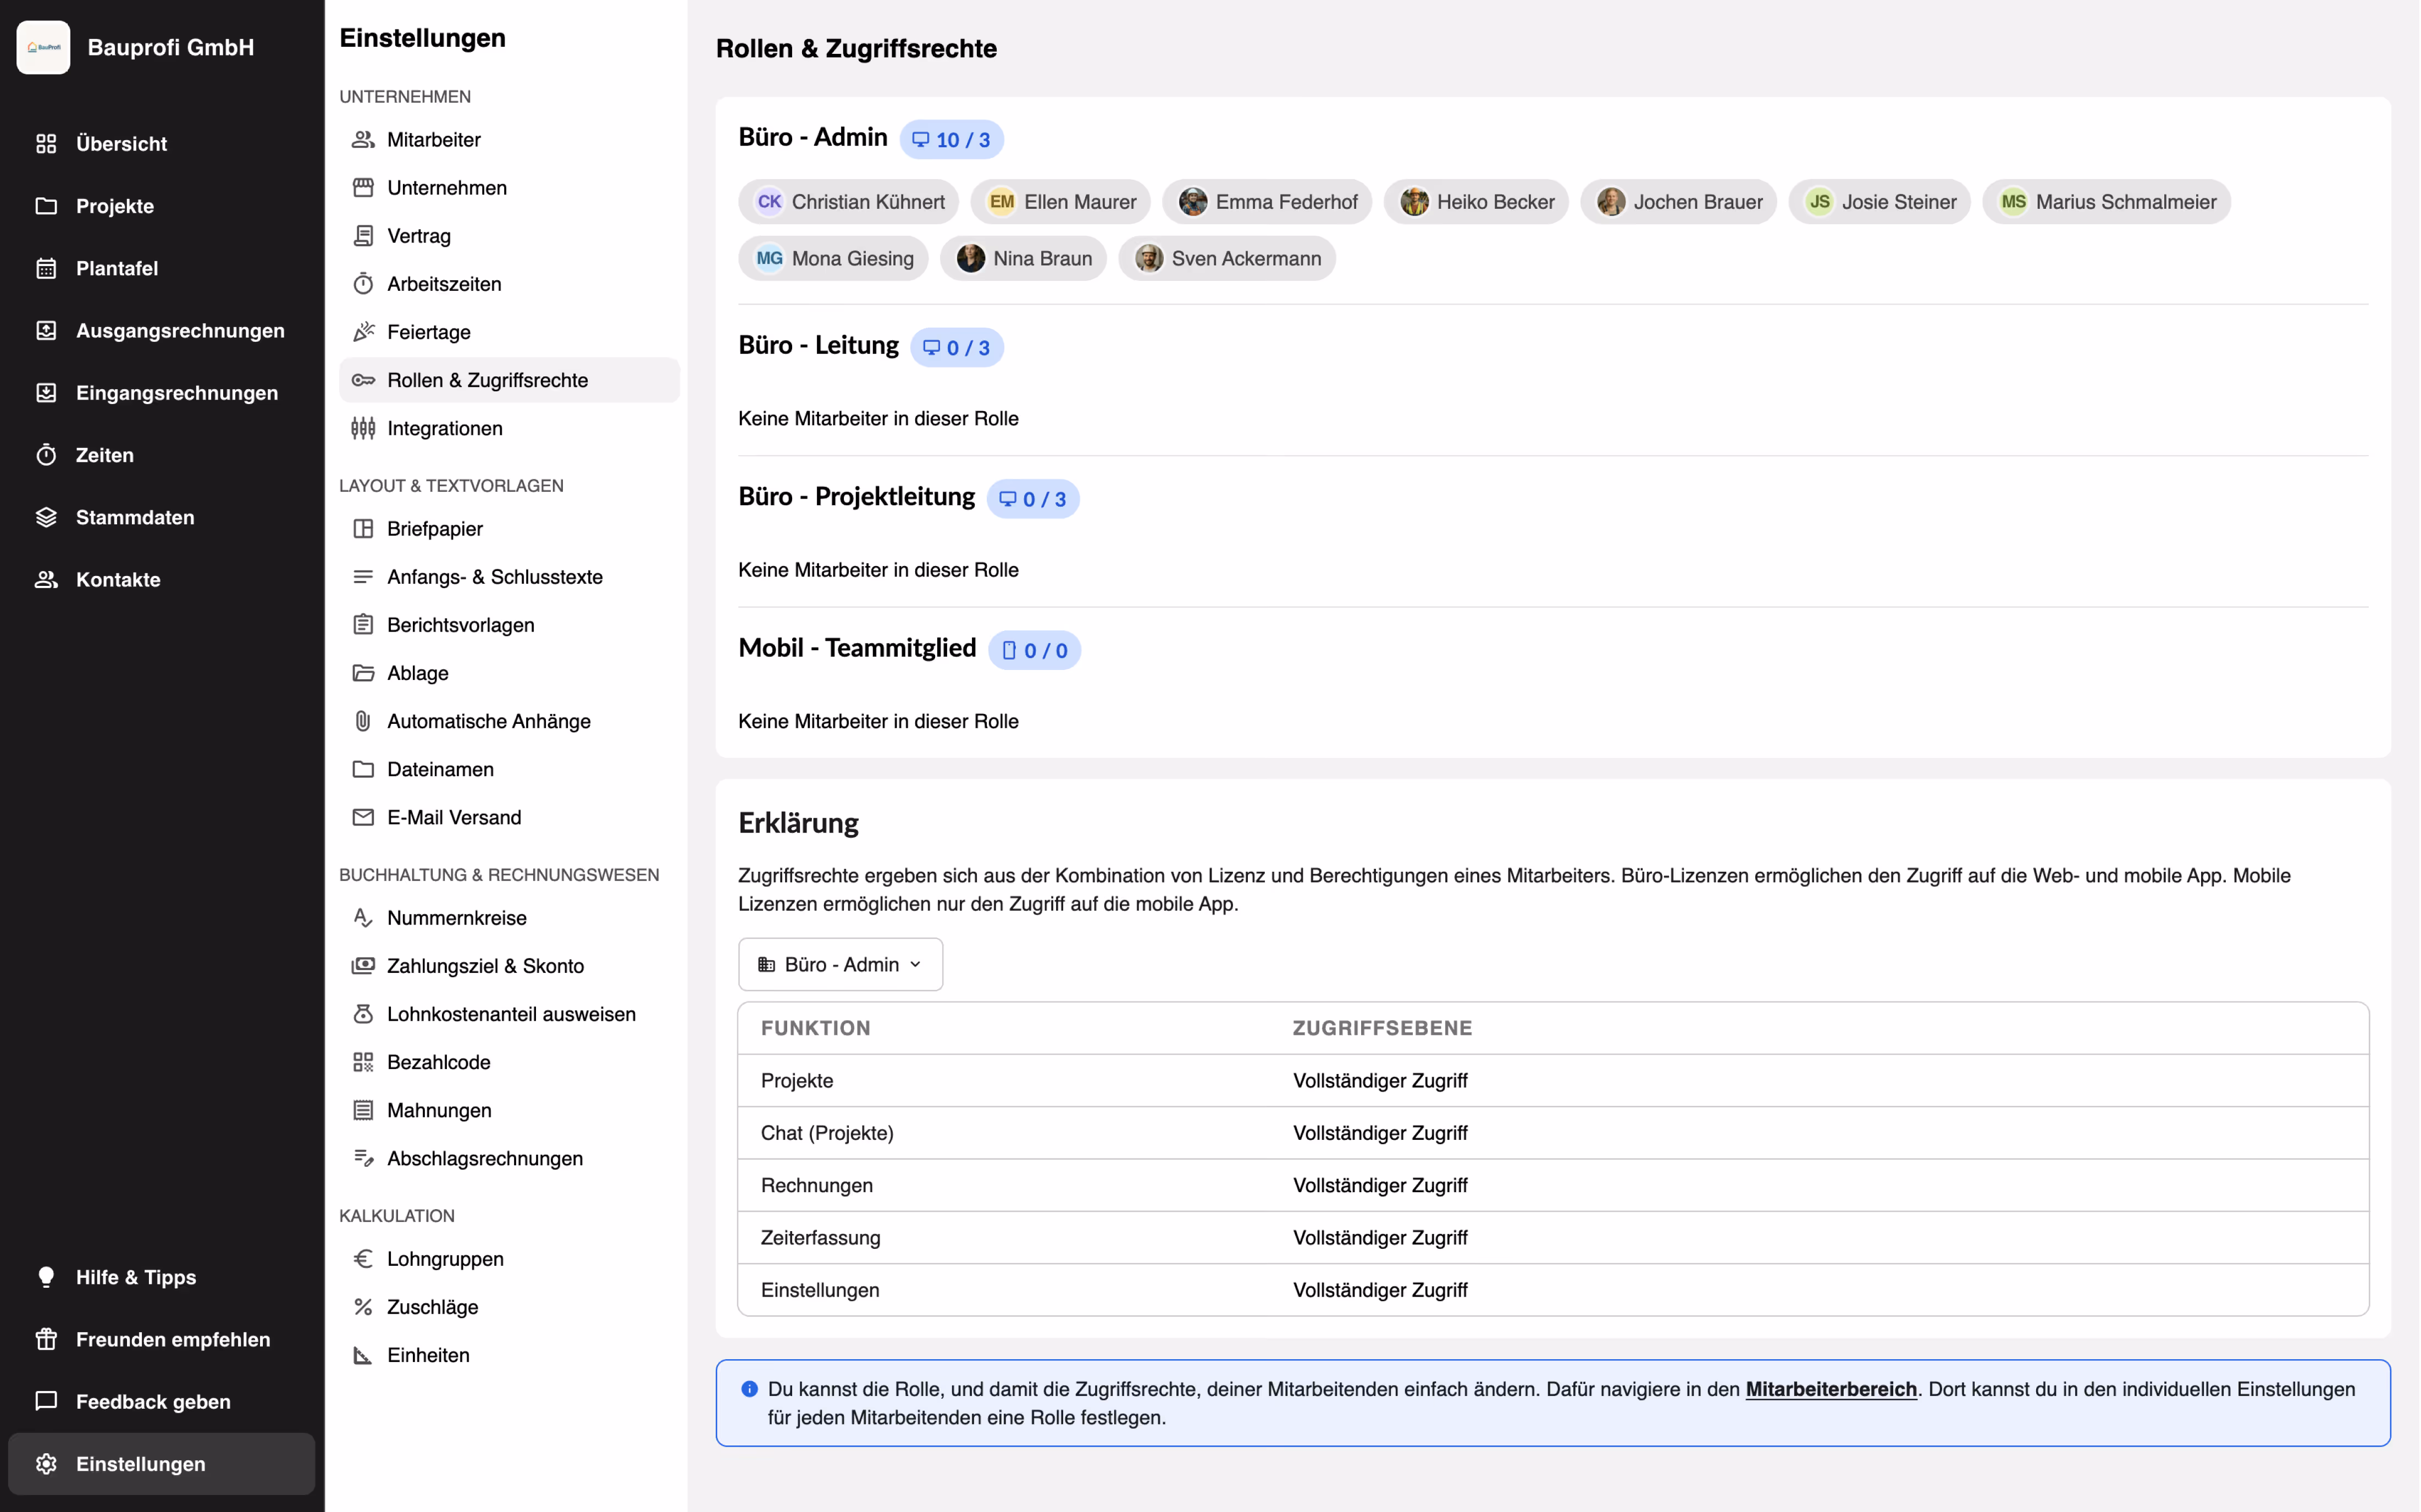The image size is (2421, 1512).
Task: Click the Mobil - Teammitglied 0 / 0 badge
Action: [x=1034, y=650]
